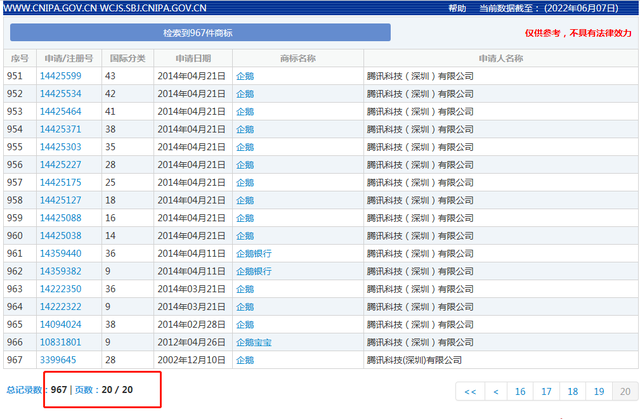Jump to results page 19
Image resolution: width=640 pixels, height=419 pixels.
tap(599, 392)
